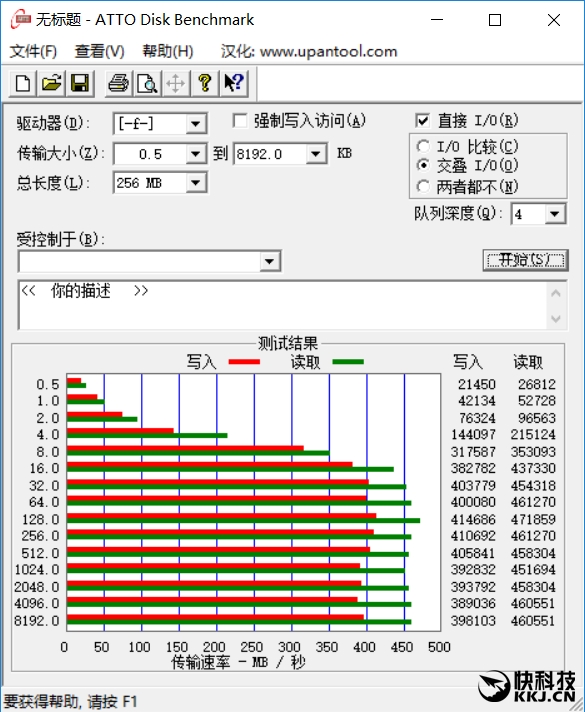Click the www.upantool.com link text
This screenshot has width=585, height=712.
328,51
